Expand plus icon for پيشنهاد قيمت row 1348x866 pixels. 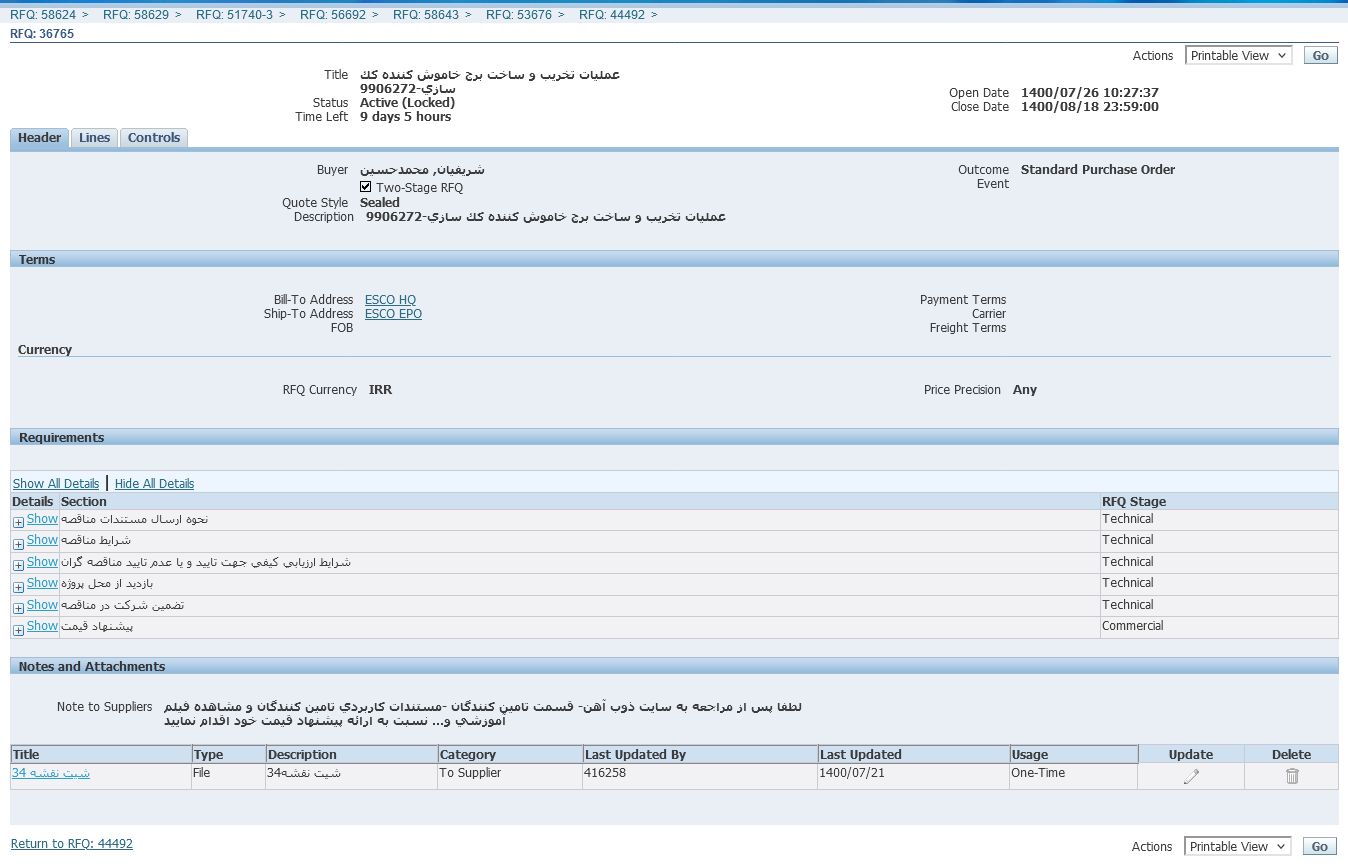point(18,630)
